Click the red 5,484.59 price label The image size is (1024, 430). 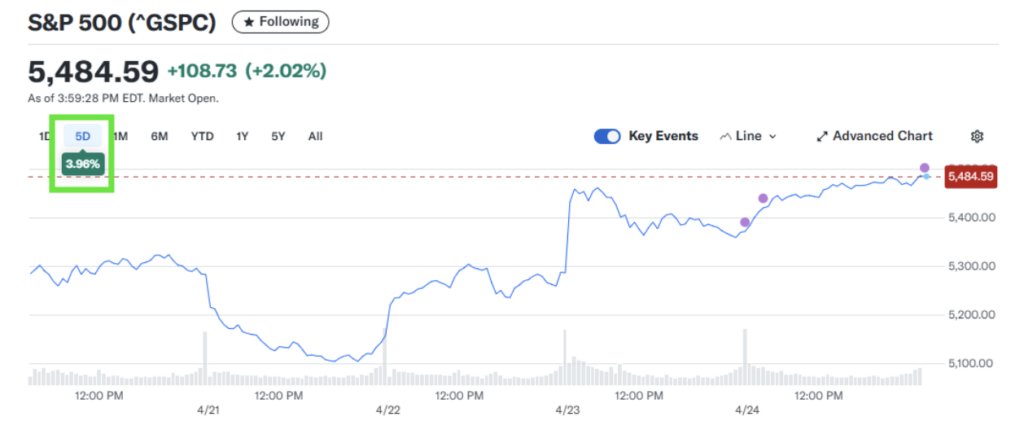(971, 176)
